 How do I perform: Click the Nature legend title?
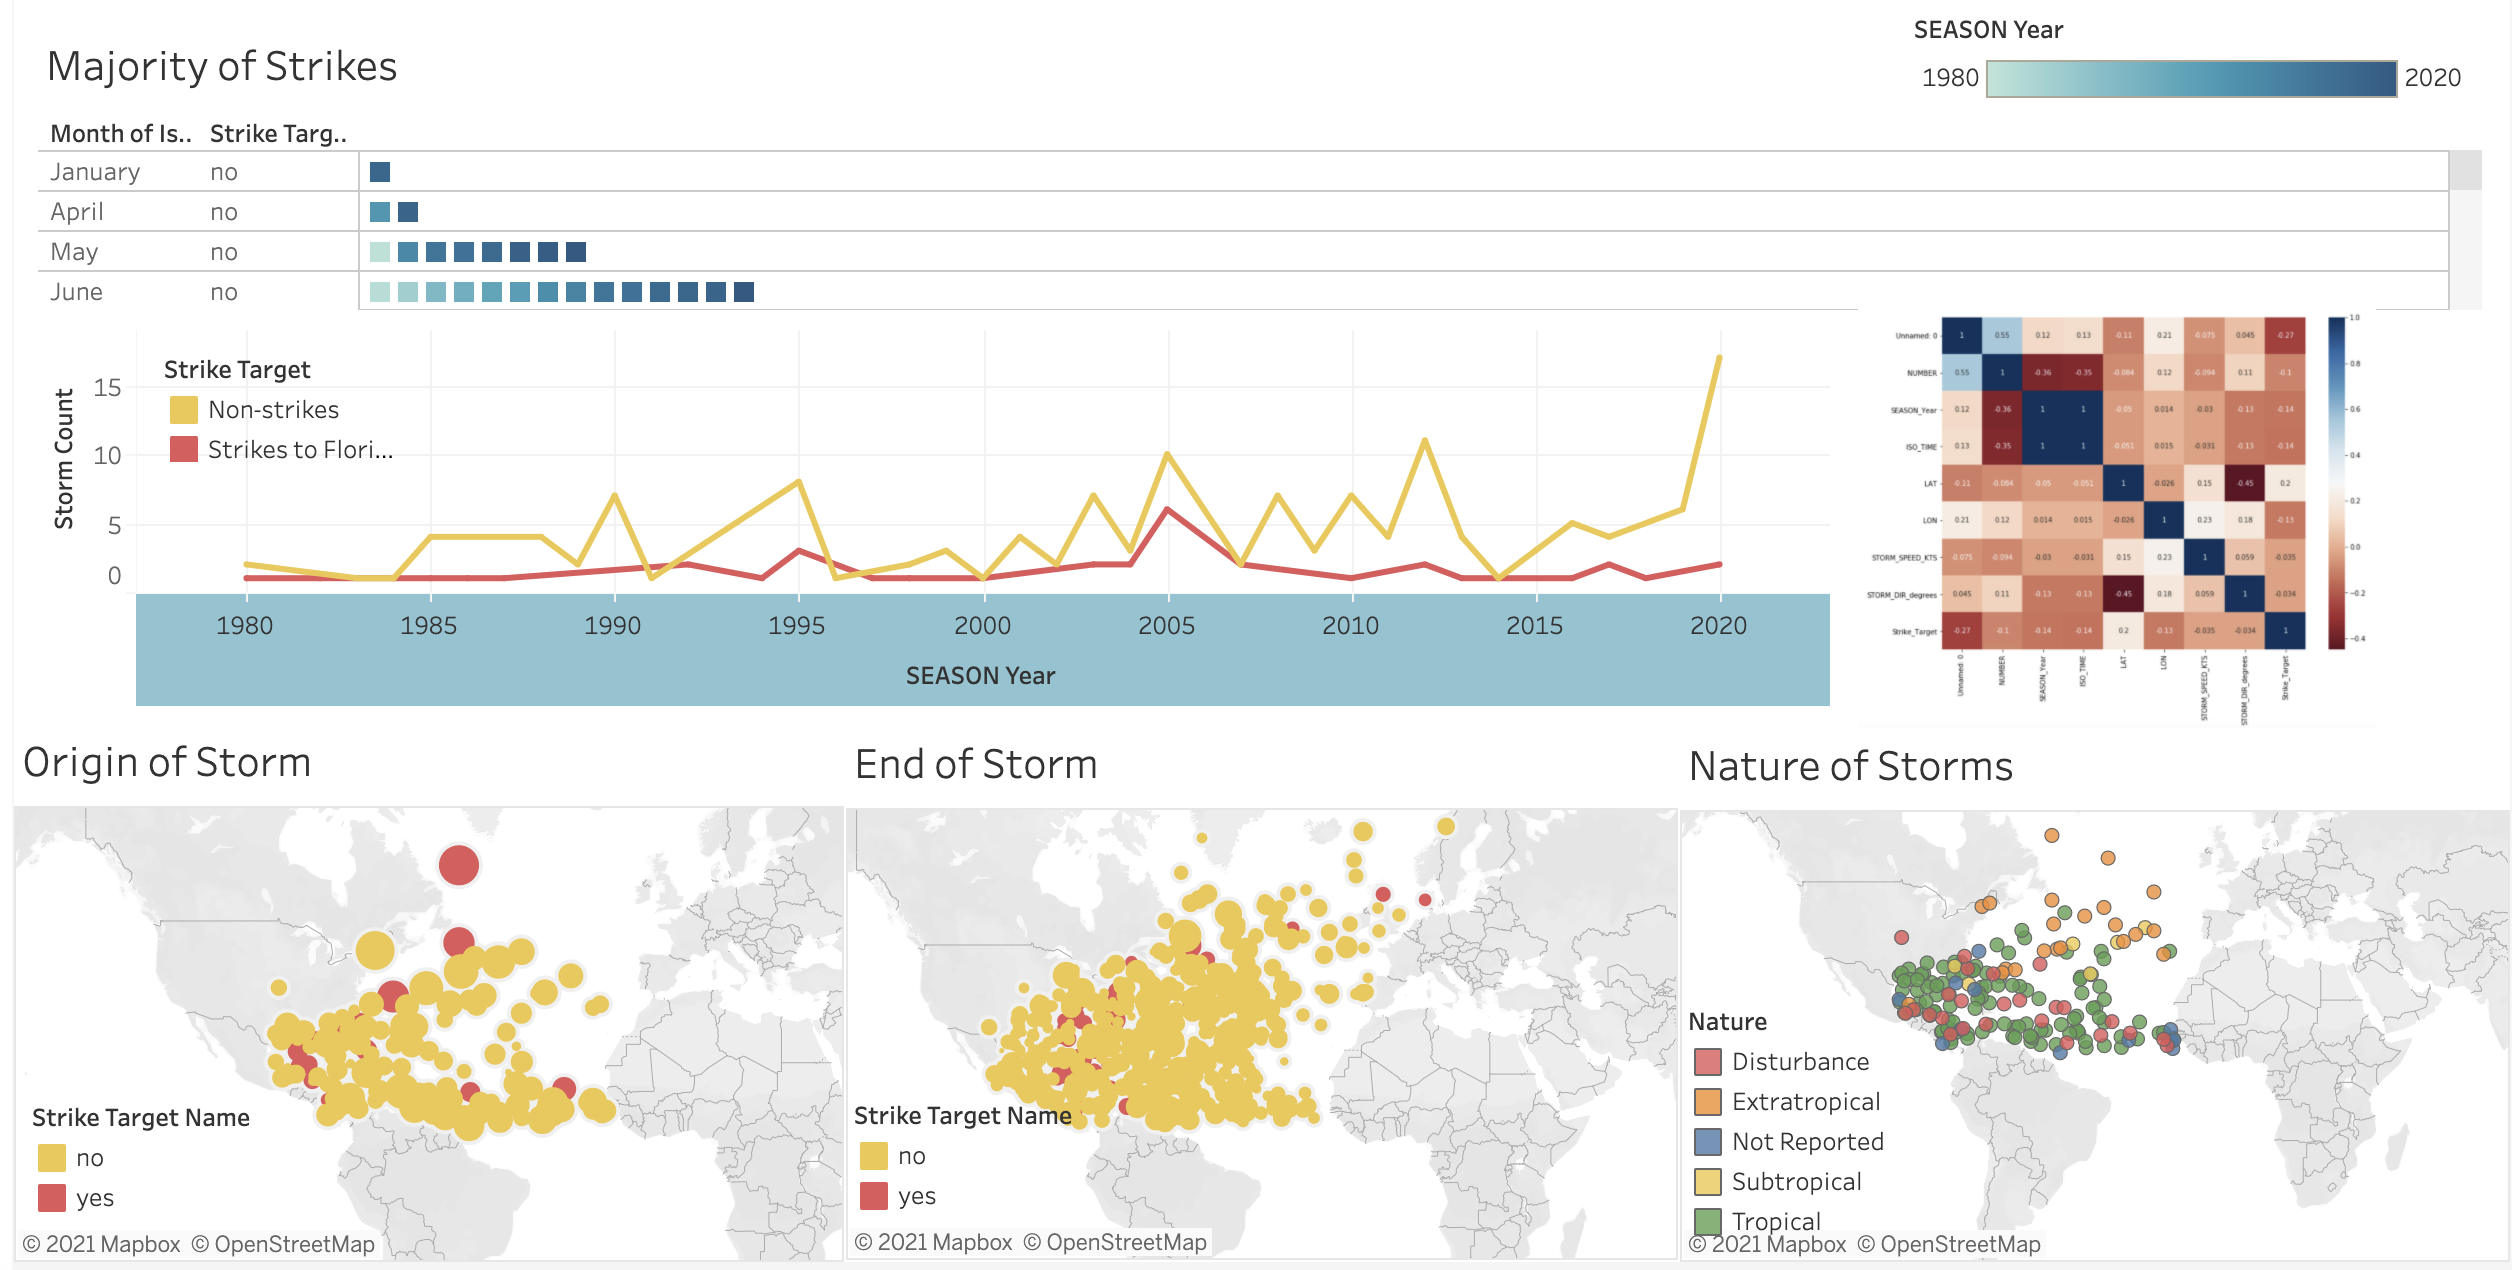pyautogui.click(x=1727, y=1022)
